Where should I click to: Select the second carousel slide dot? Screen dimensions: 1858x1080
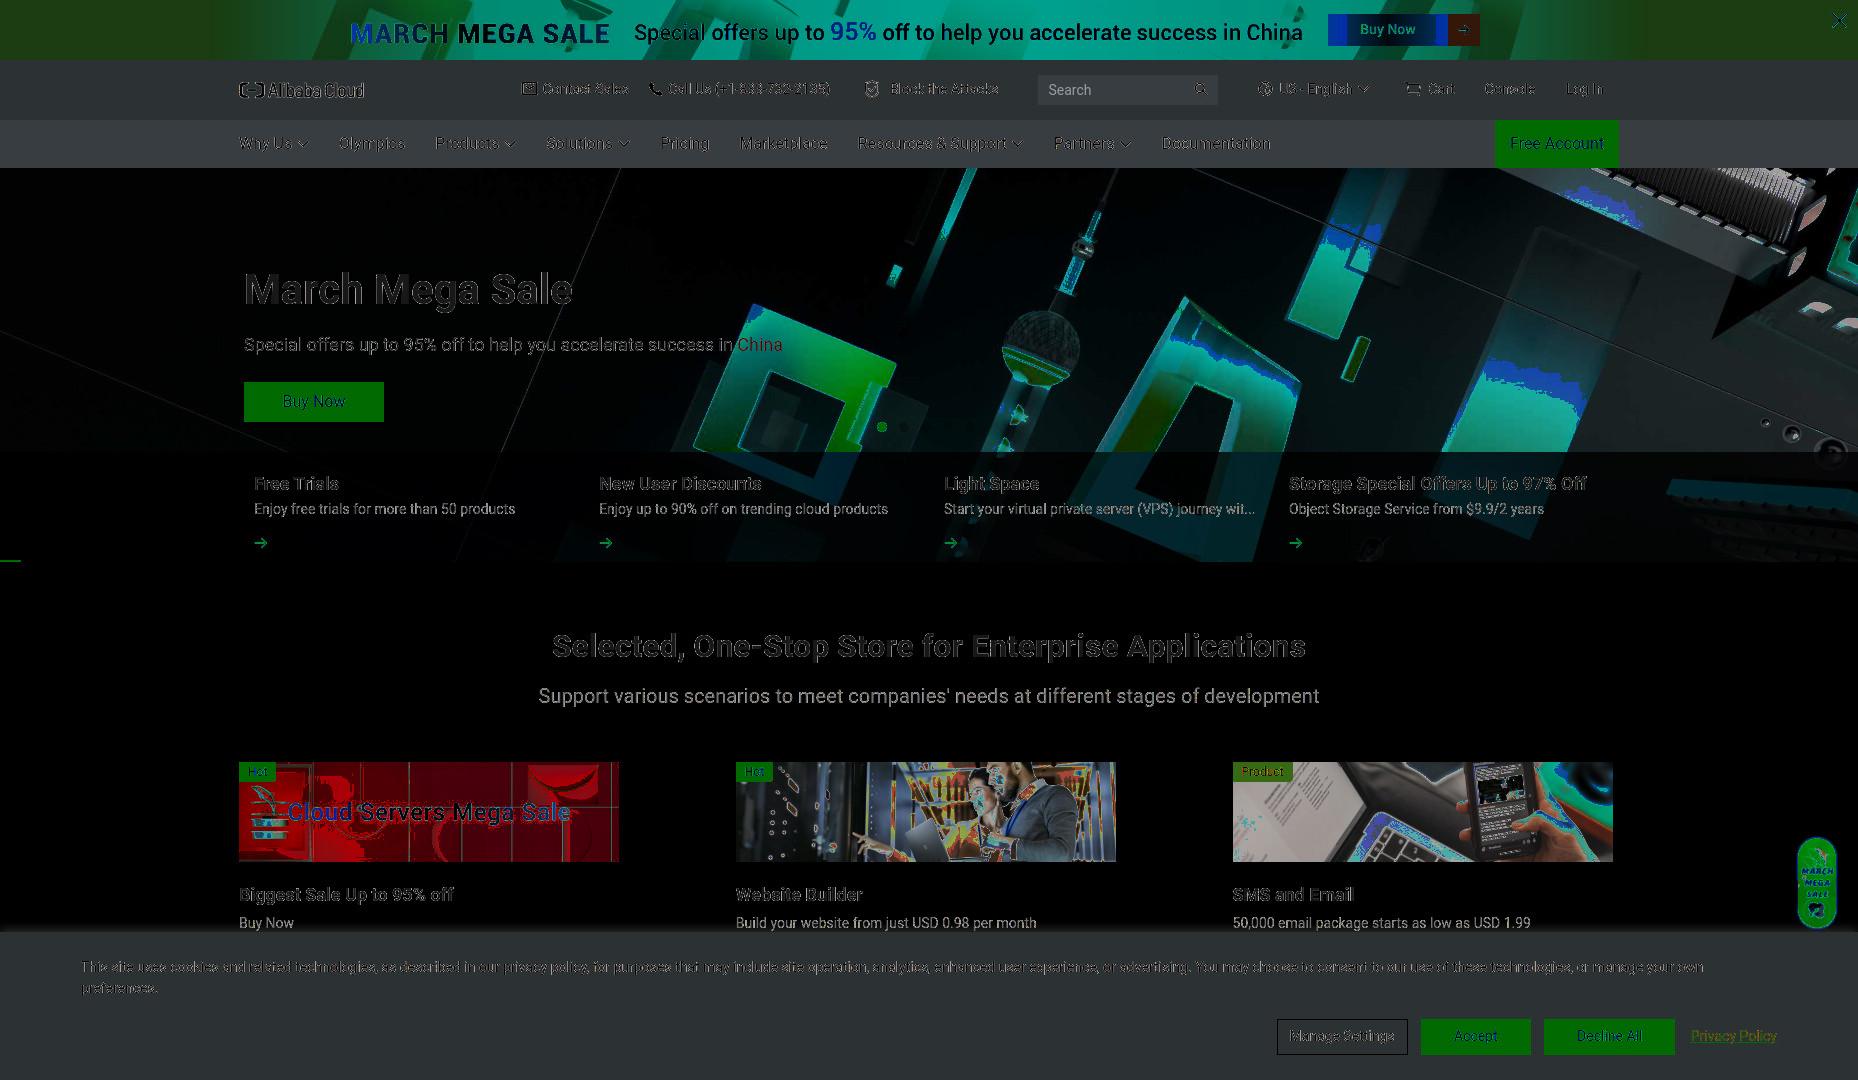pos(904,427)
